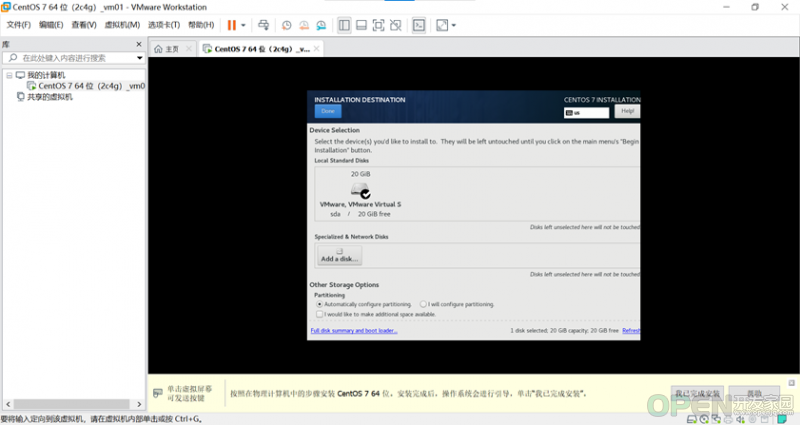The width and height of the screenshot is (800, 425).
Task: Close the yellow install hint bar
Action: point(791,383)
